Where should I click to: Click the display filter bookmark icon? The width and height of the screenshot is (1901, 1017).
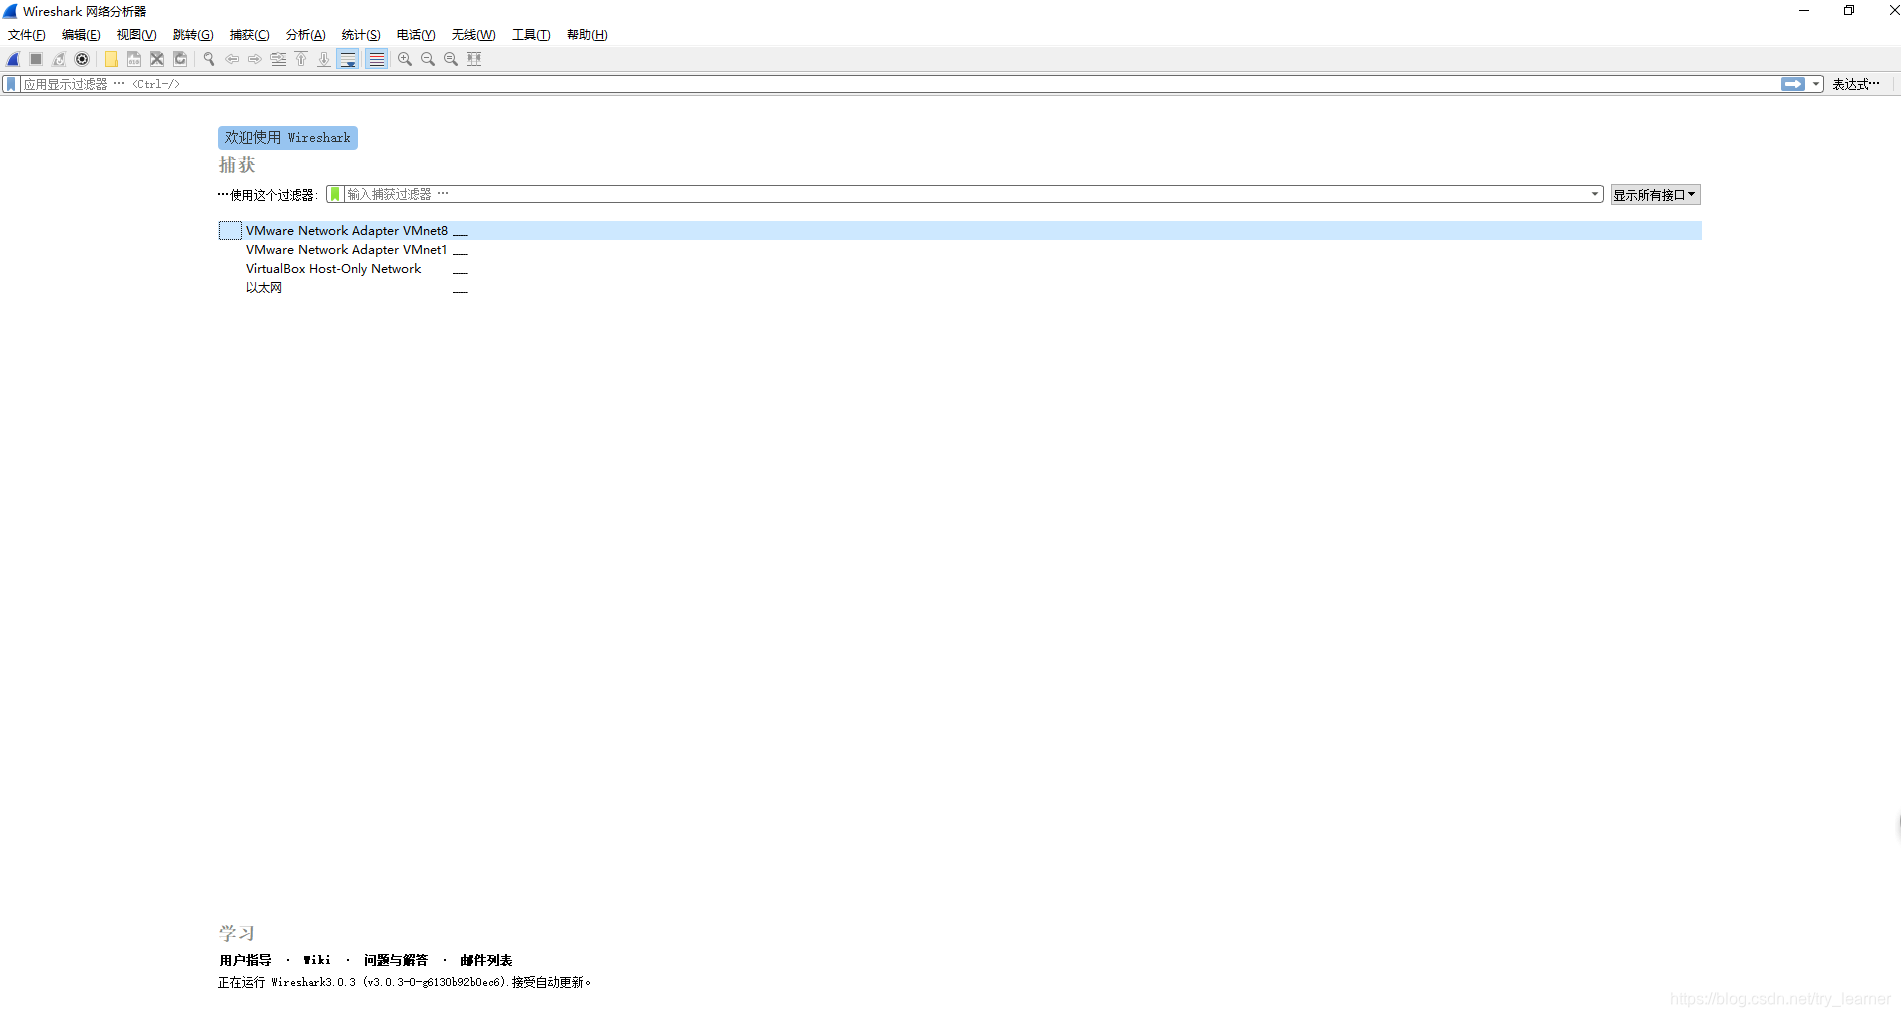(x=11, y=84)
